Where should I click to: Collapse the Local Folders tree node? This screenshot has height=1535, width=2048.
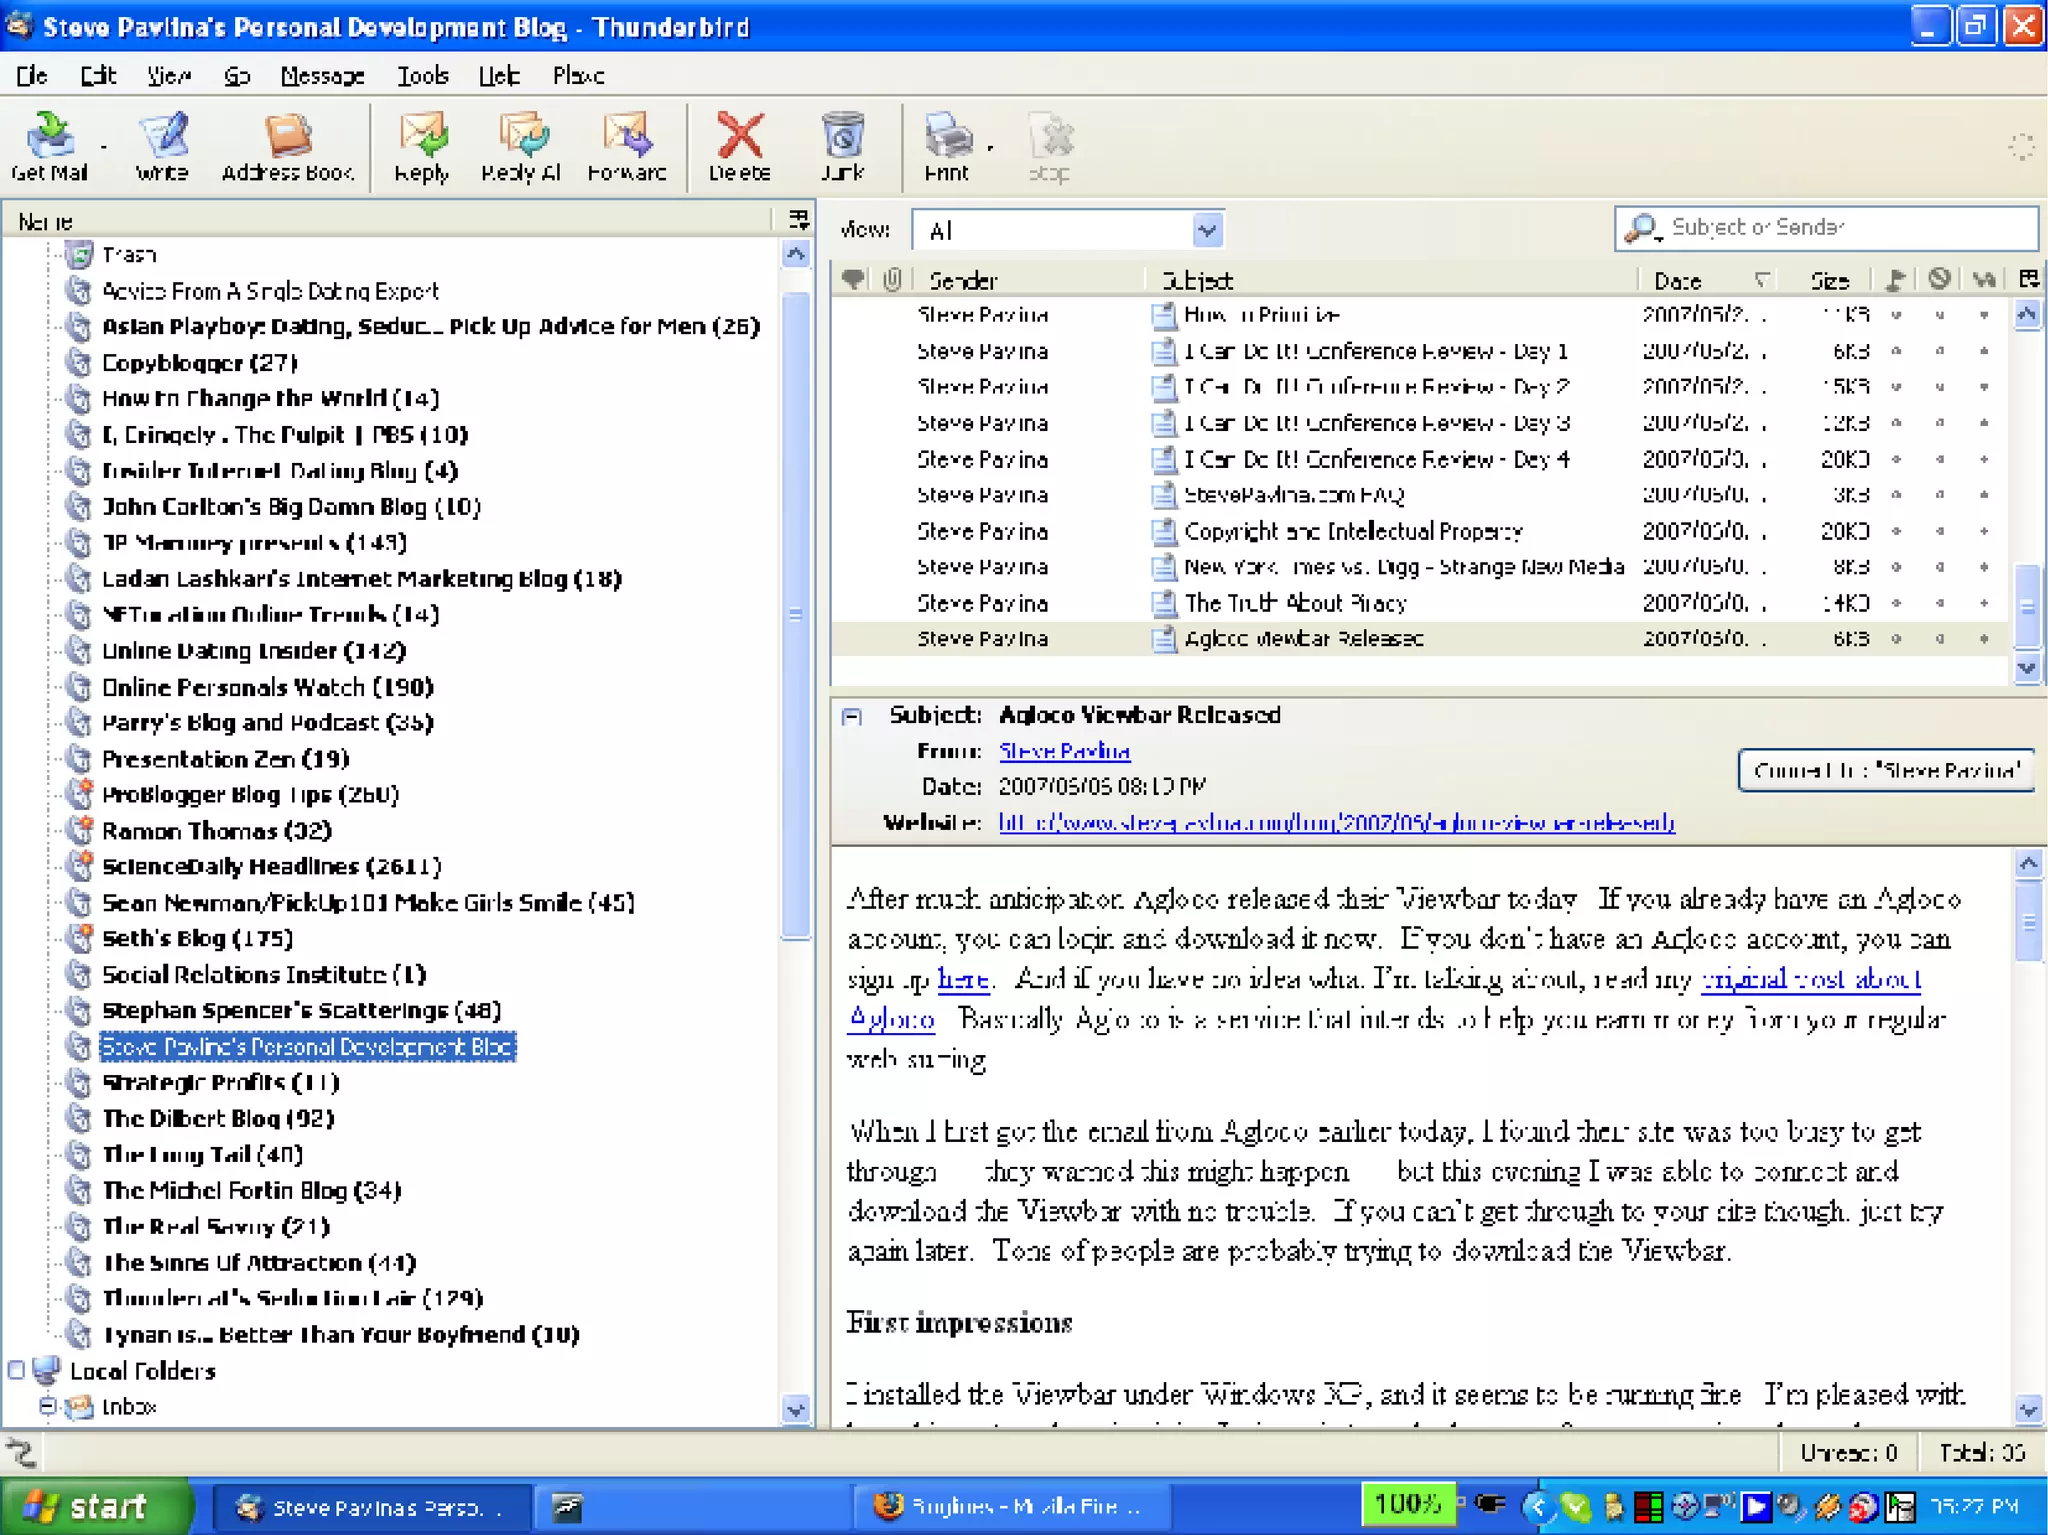coord(16,1370)
